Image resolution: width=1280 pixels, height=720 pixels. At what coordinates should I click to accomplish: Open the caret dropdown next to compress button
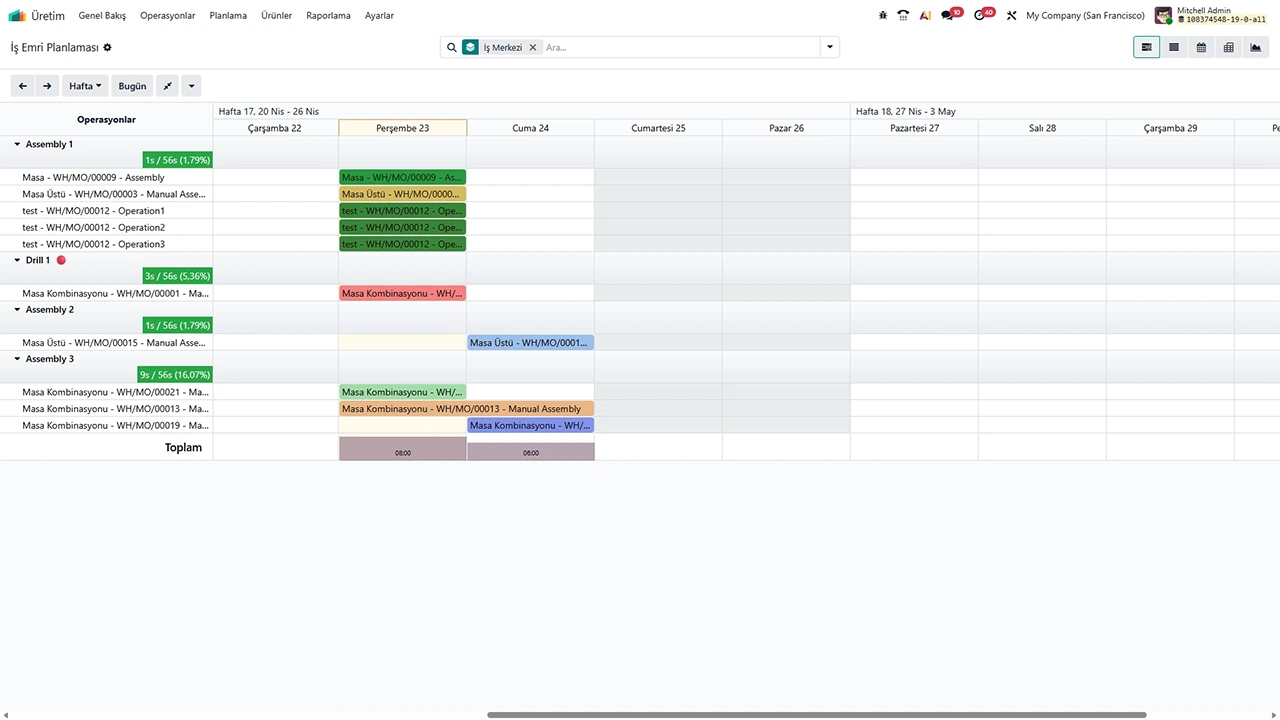coord(191,86)
